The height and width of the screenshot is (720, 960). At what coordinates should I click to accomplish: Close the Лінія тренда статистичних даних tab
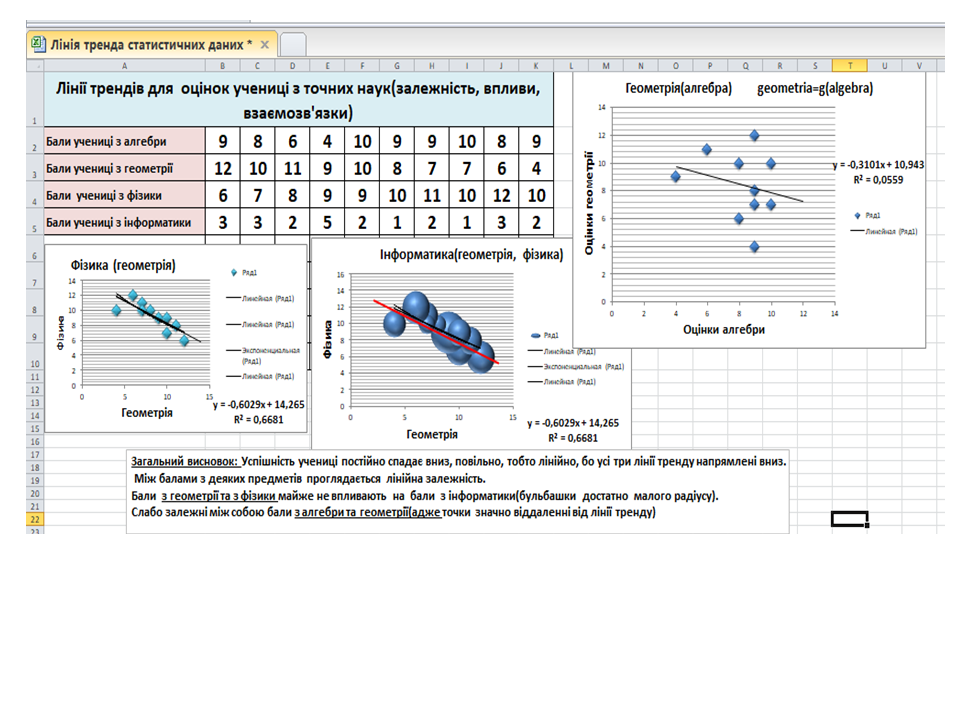264,45
